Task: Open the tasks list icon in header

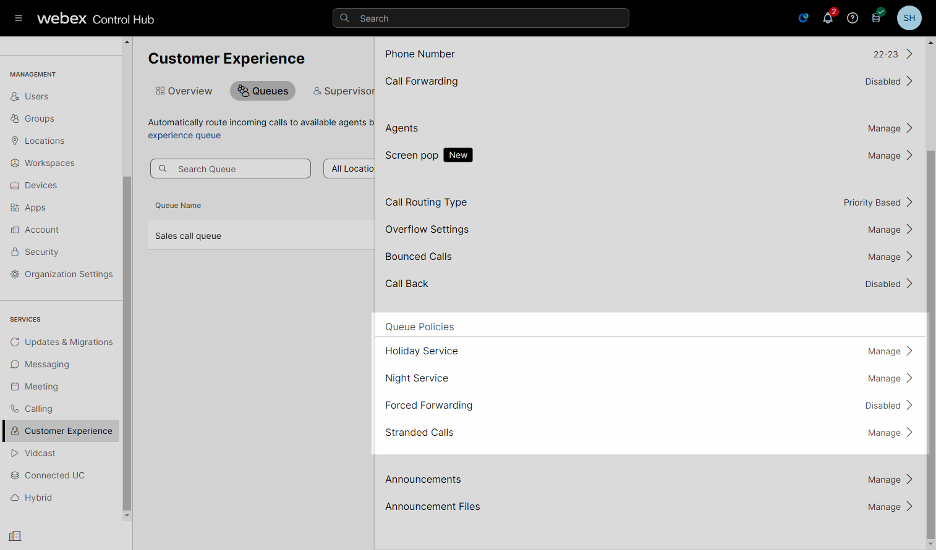Action: coord(876,18)
